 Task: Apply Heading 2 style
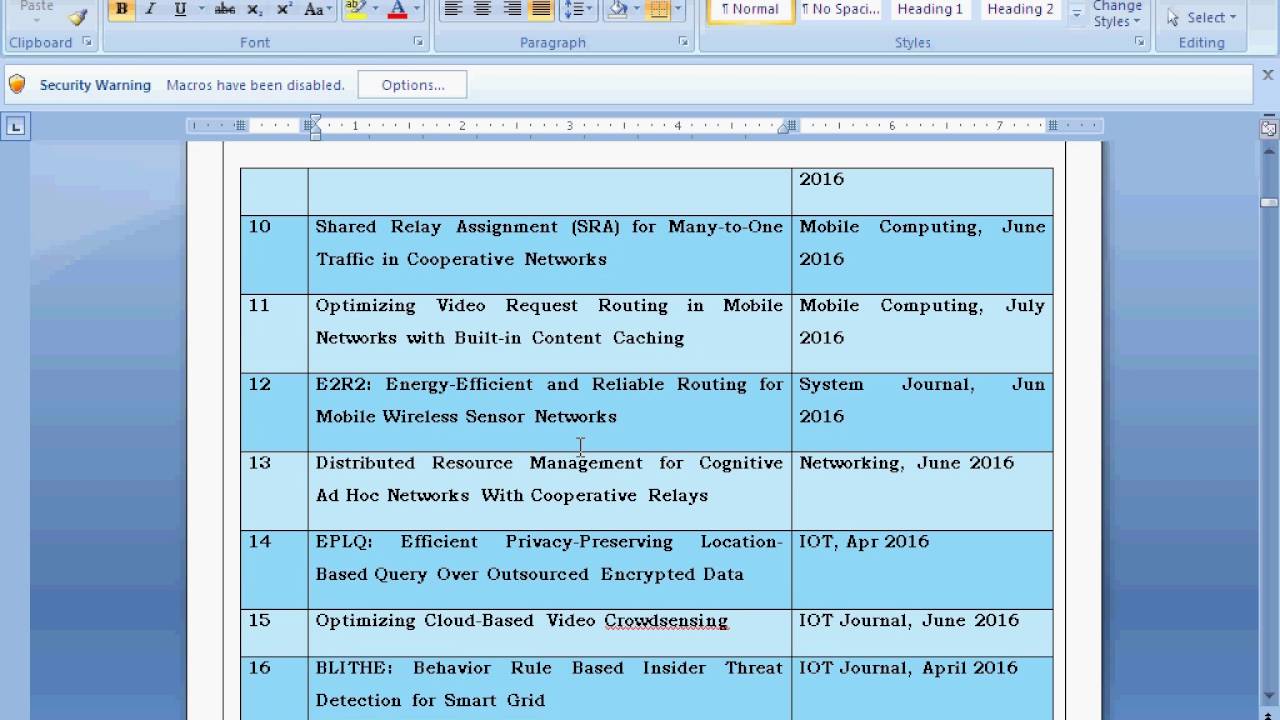pyautogui.click(x=1020, y=10)
